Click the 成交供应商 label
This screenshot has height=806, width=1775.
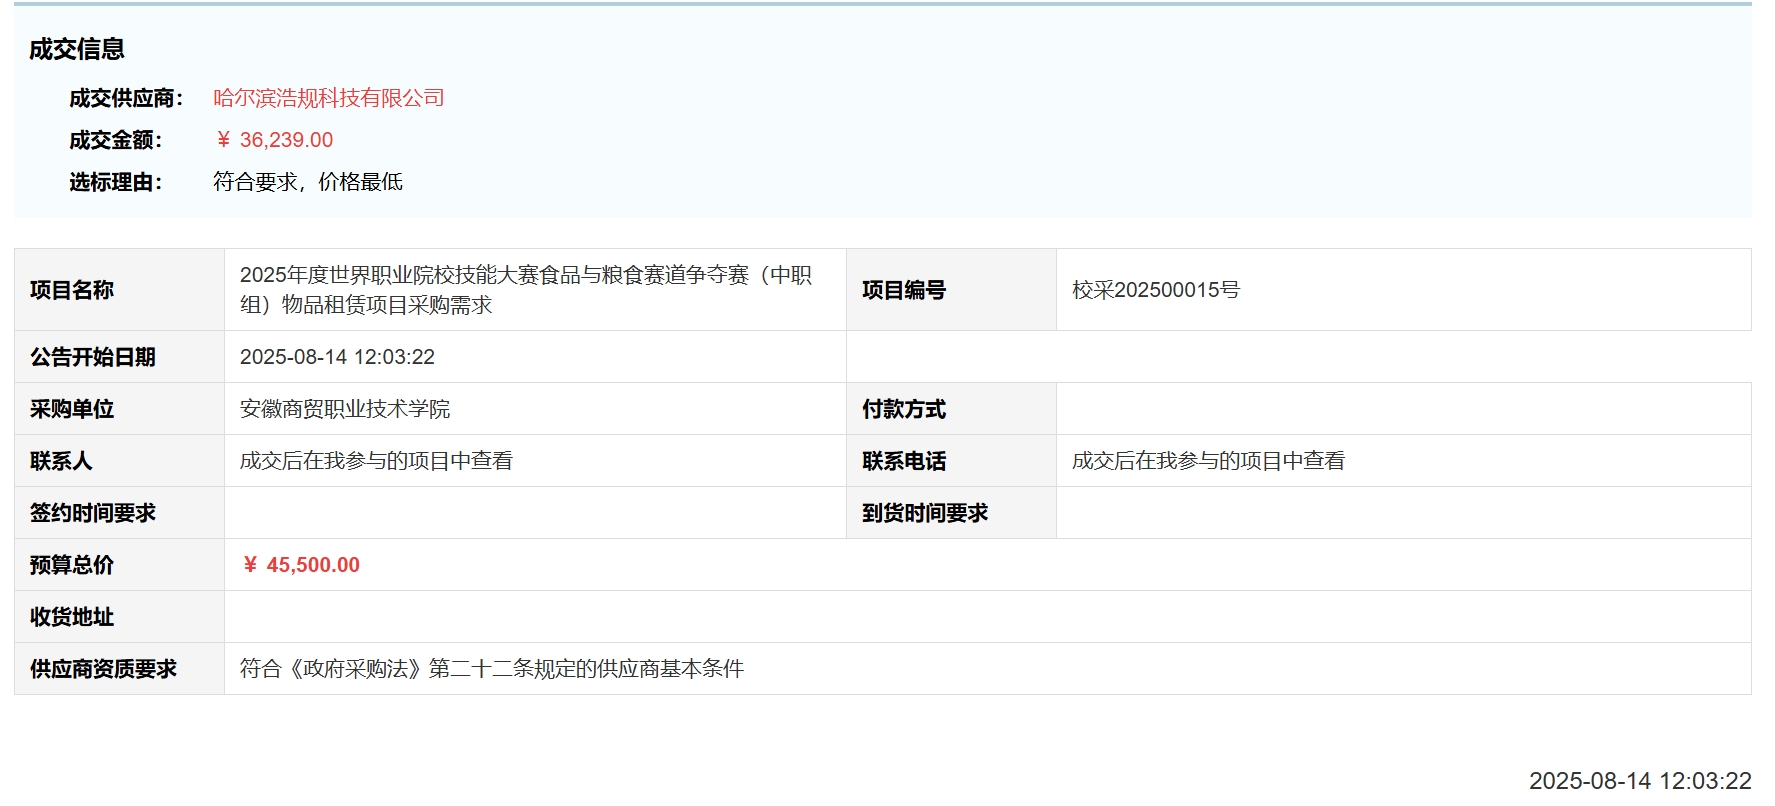(x=126, y=98)
